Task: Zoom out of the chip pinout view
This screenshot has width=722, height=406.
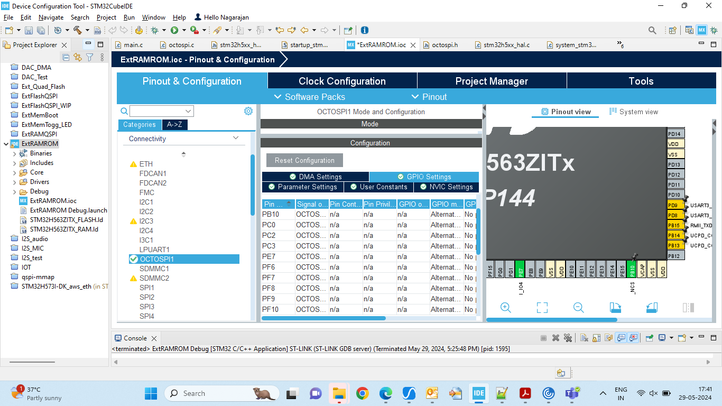Action: [578, 307]
